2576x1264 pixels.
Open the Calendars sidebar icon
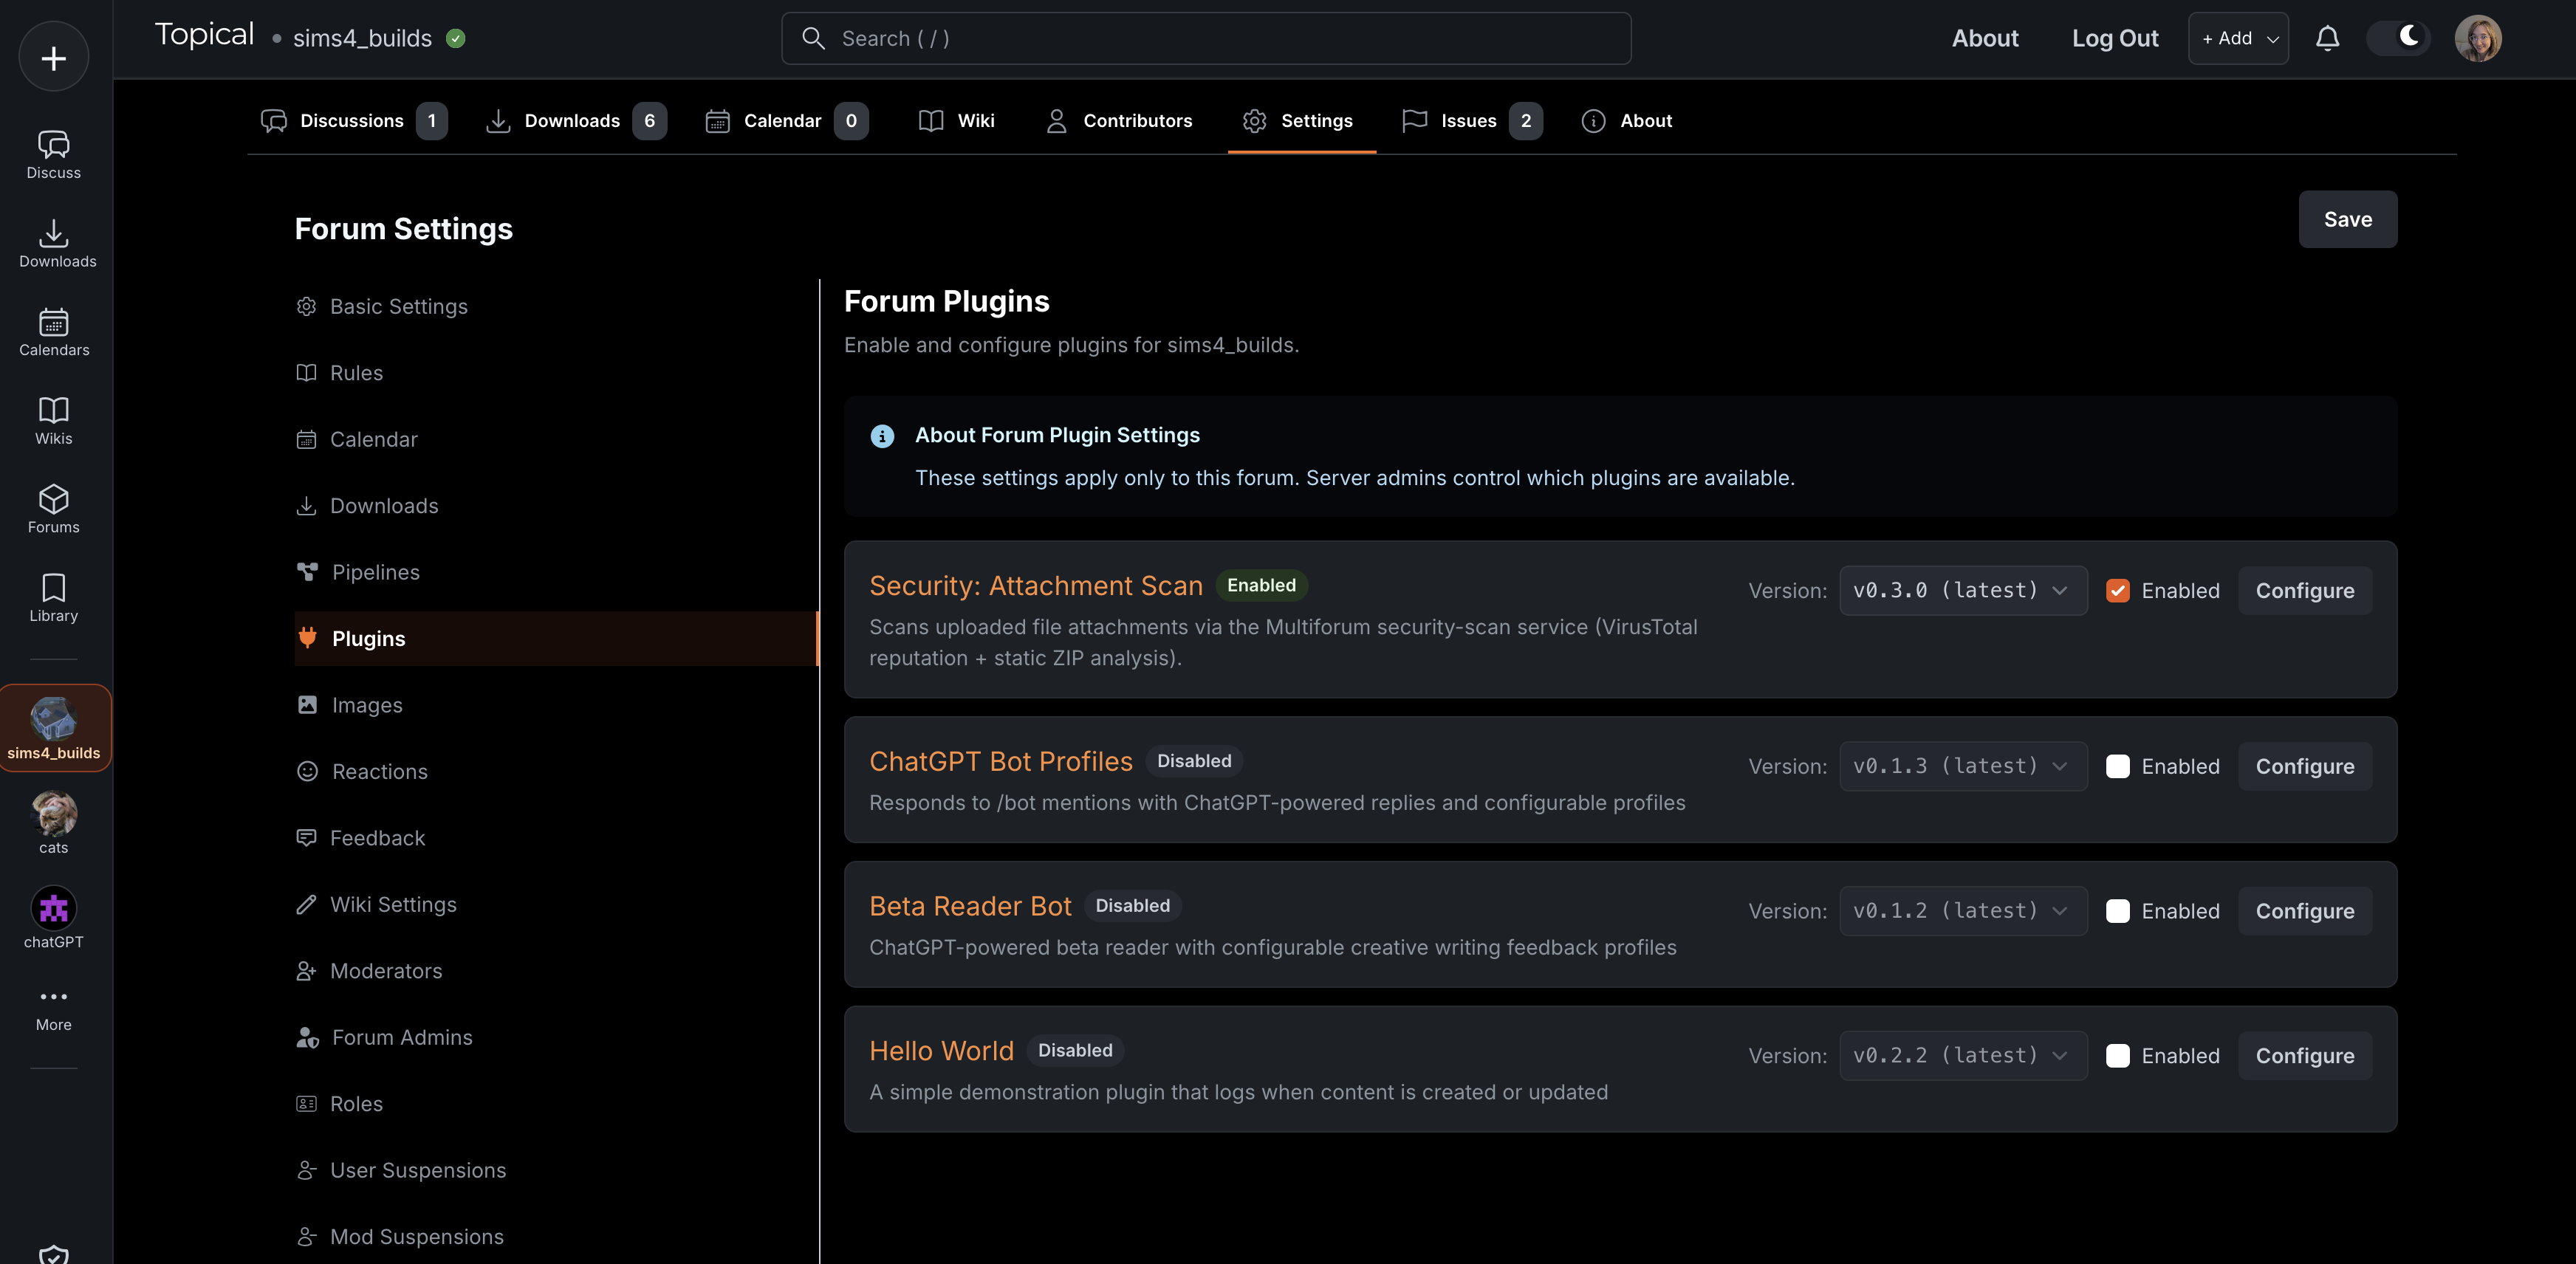[x=54, y=322]
